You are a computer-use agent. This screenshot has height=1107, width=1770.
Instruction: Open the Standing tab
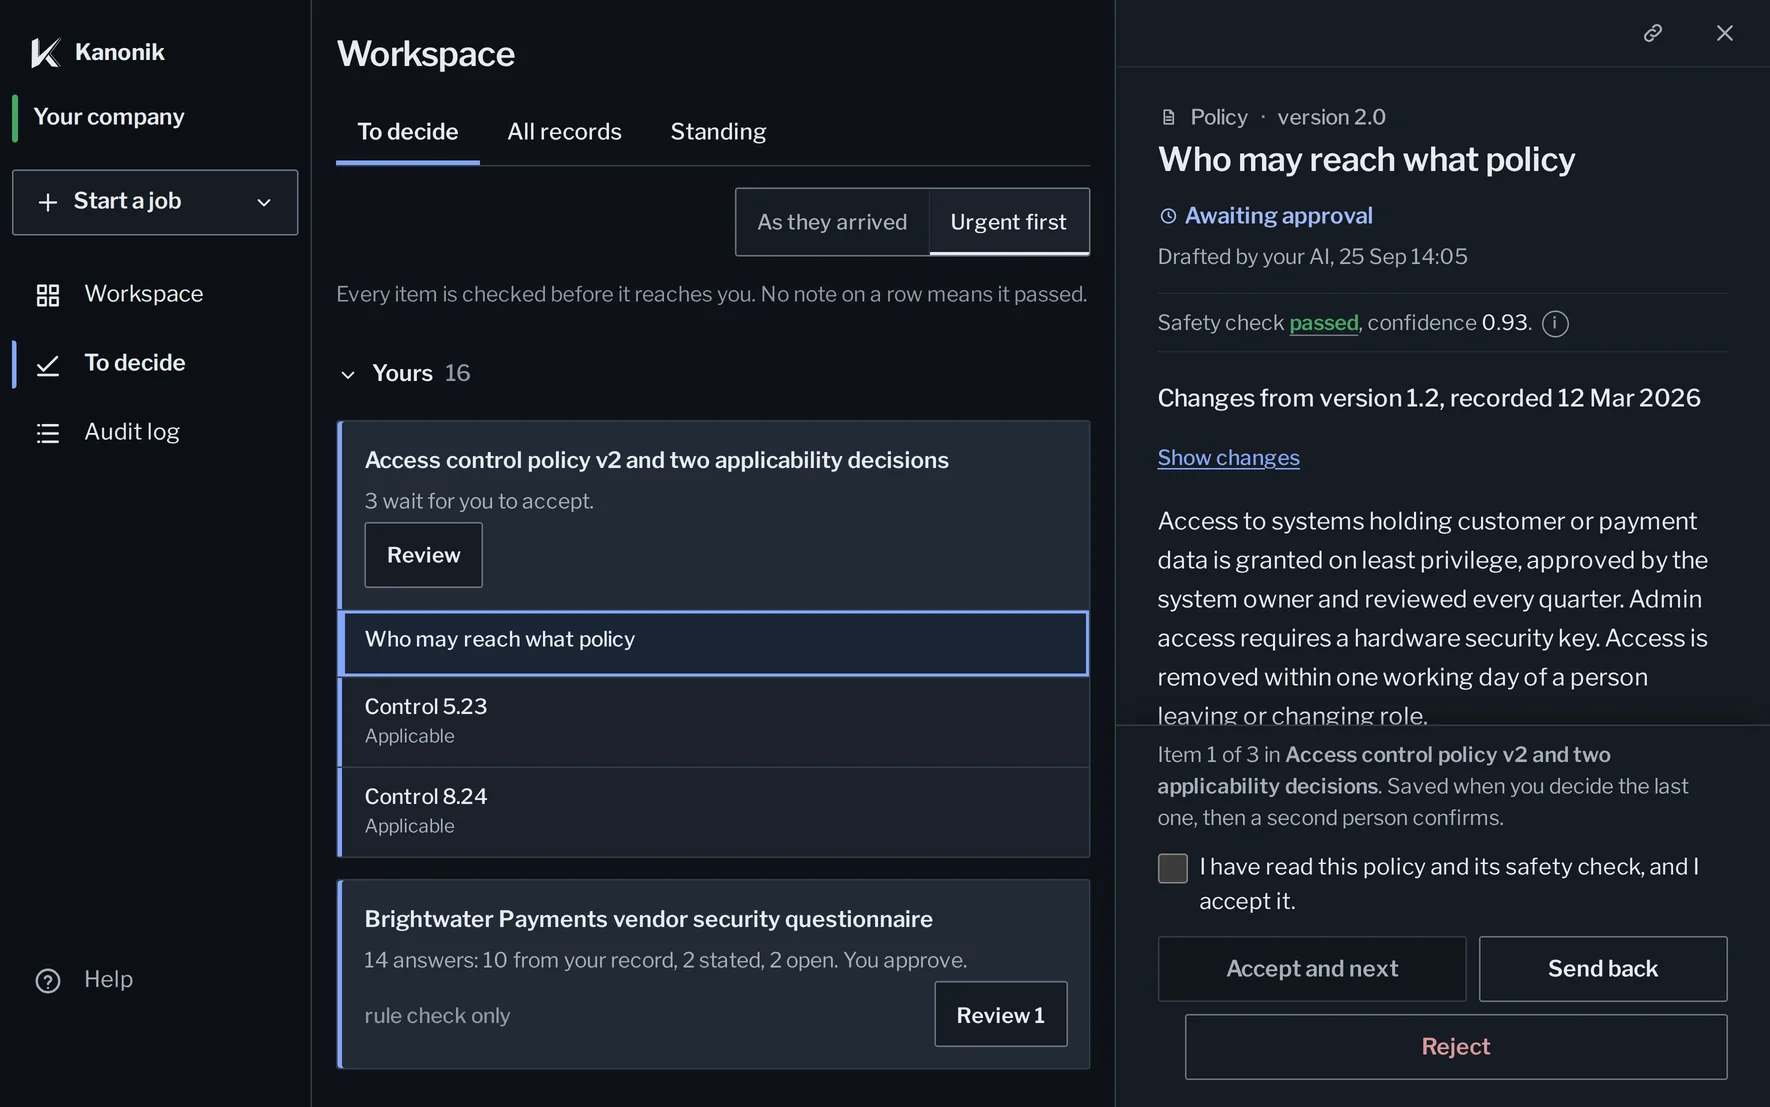[x=718, y=132]
